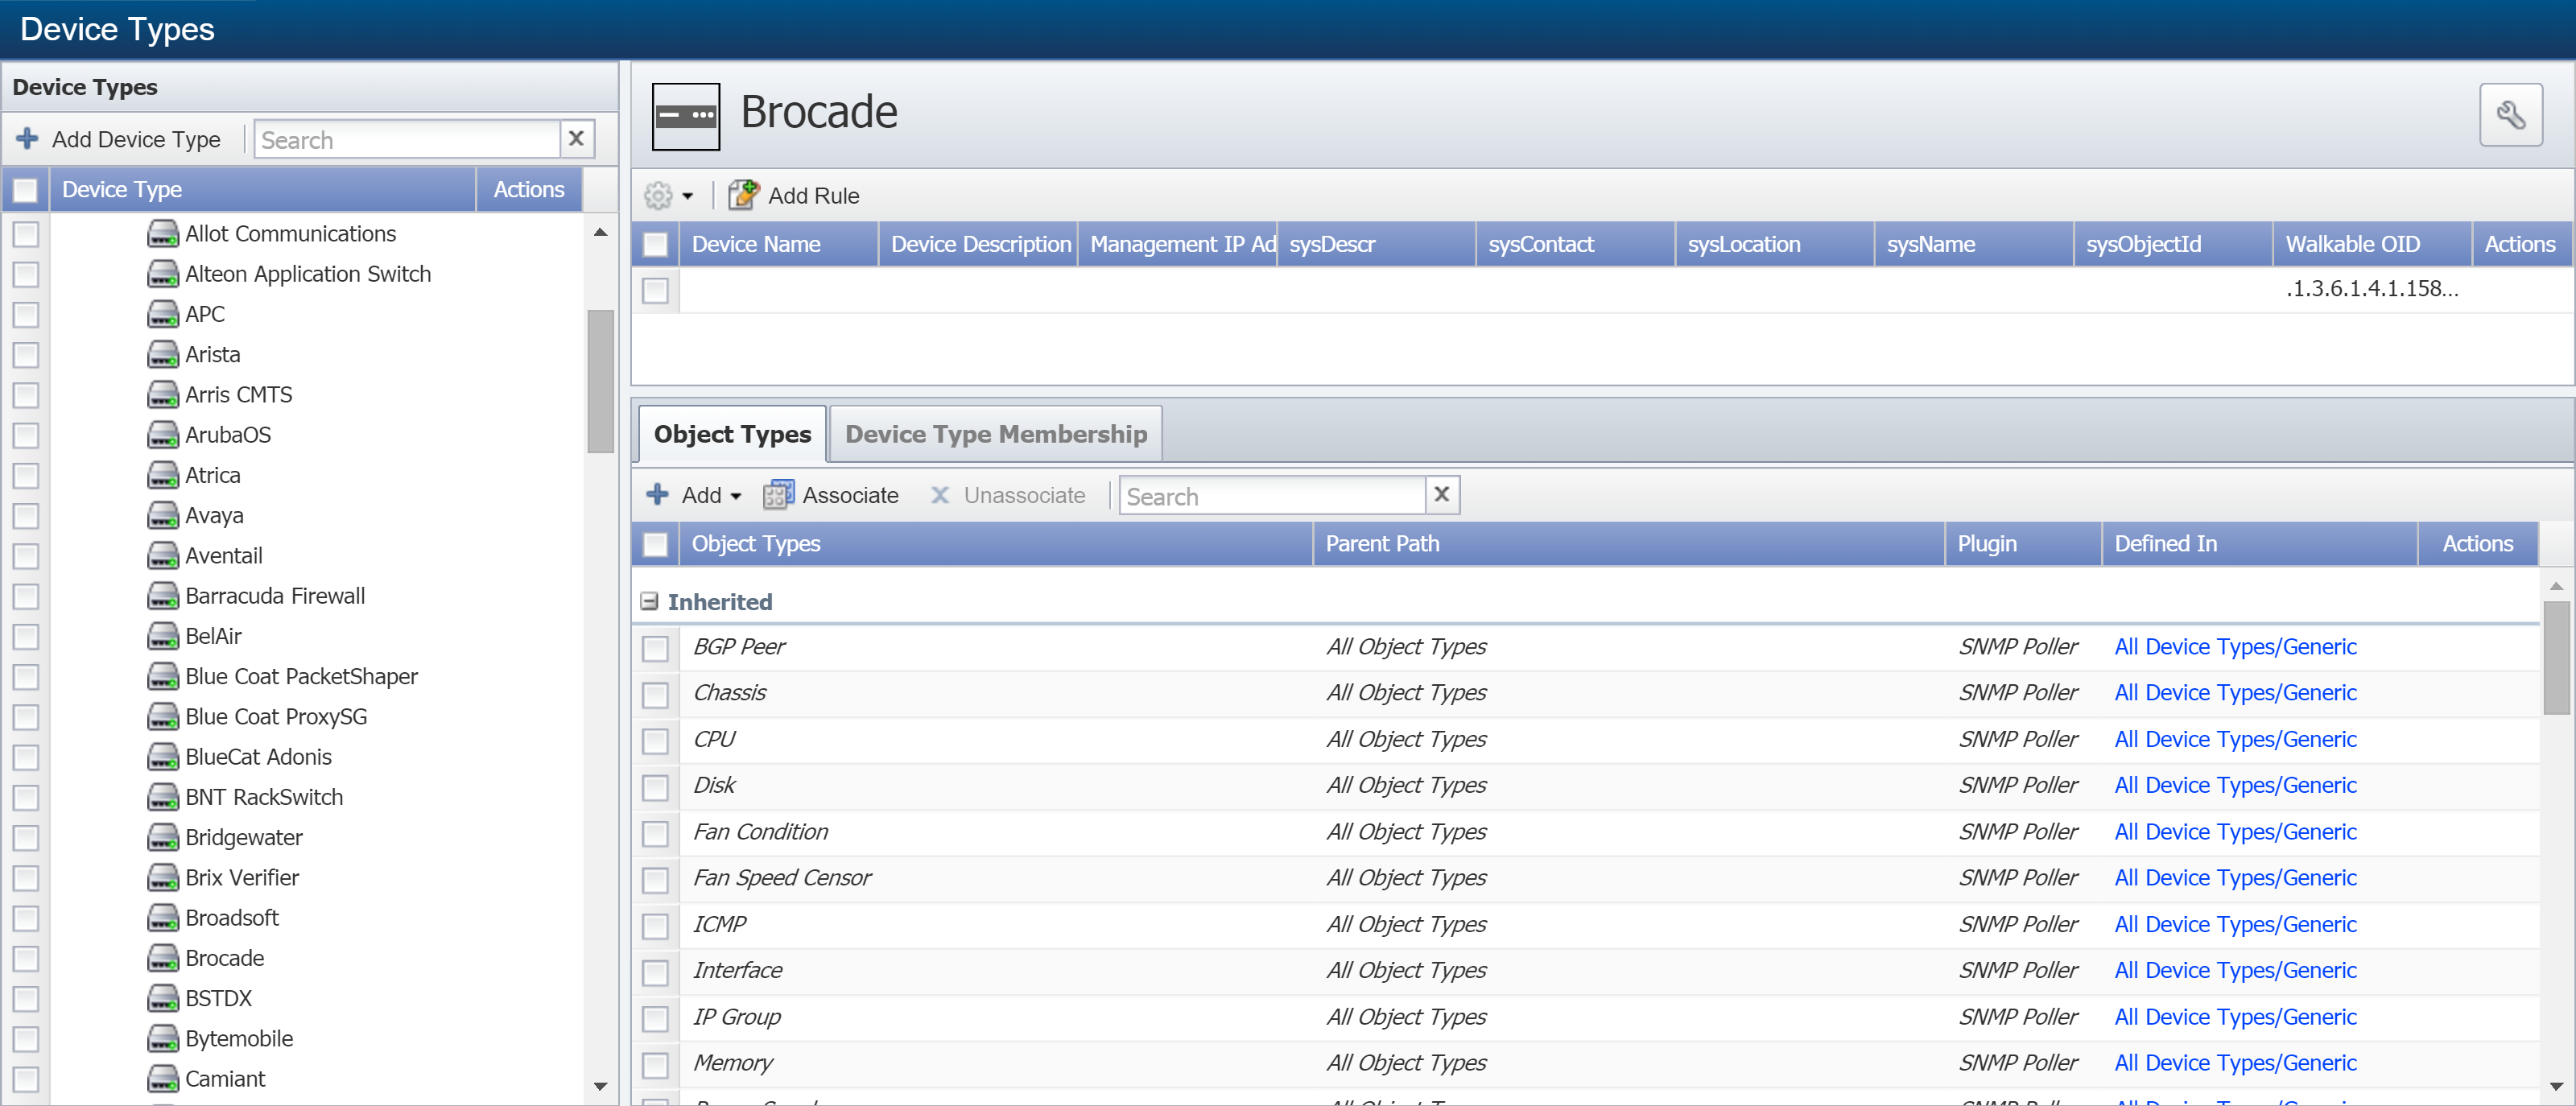The width and height of the screenshot is (2576, 1106).
Task: Sort by the Parent Path column header
Action: pos(1628,544)
